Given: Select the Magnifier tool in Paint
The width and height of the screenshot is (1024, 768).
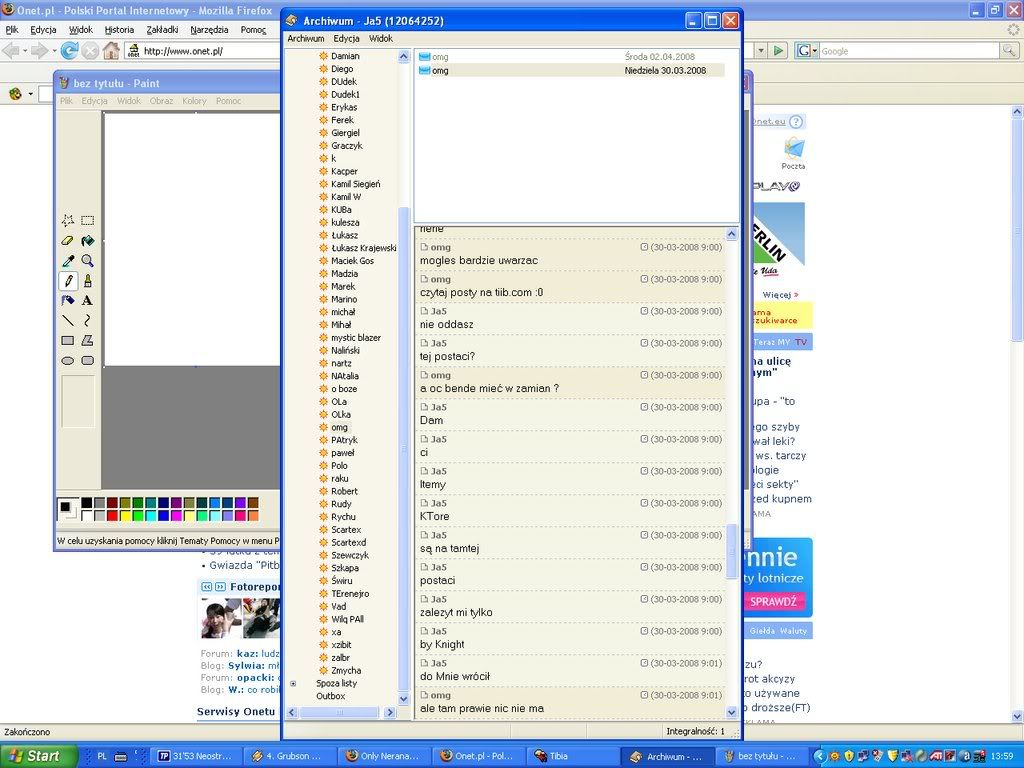Looking at the screenshot, I should pos(88,261).
